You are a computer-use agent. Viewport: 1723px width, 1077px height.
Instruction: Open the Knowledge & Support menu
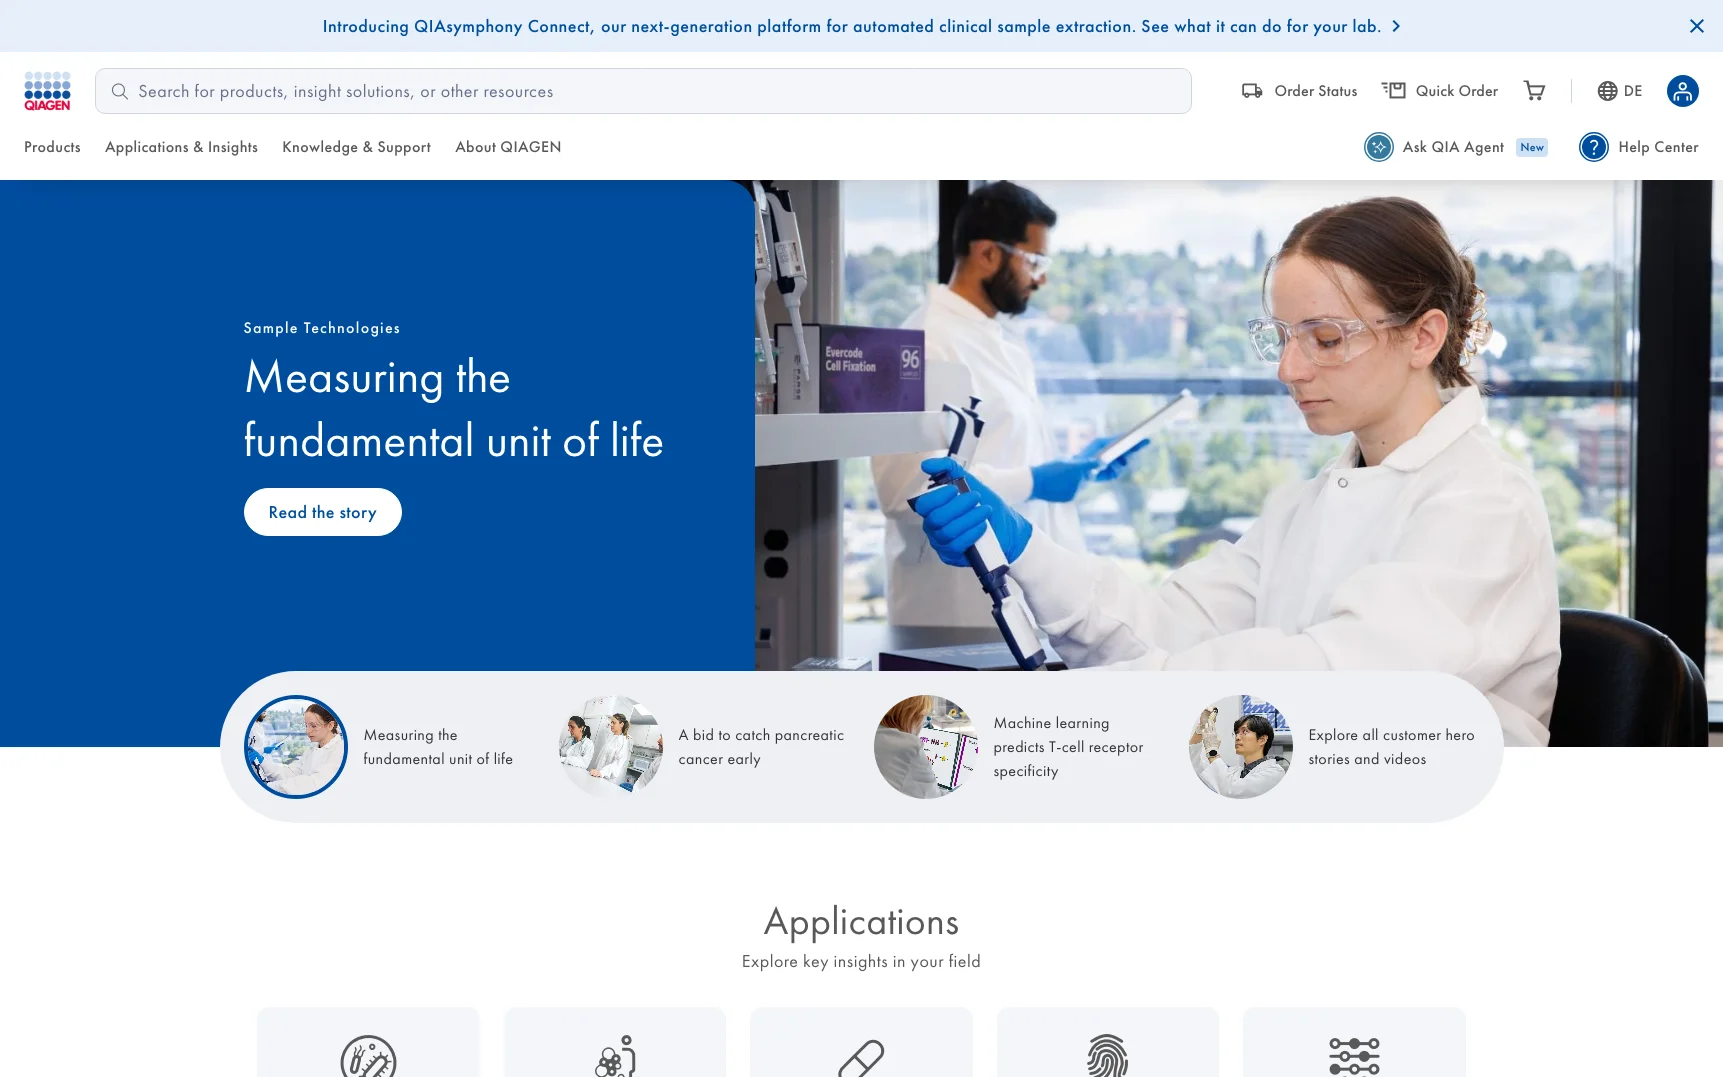pos(356,147)
